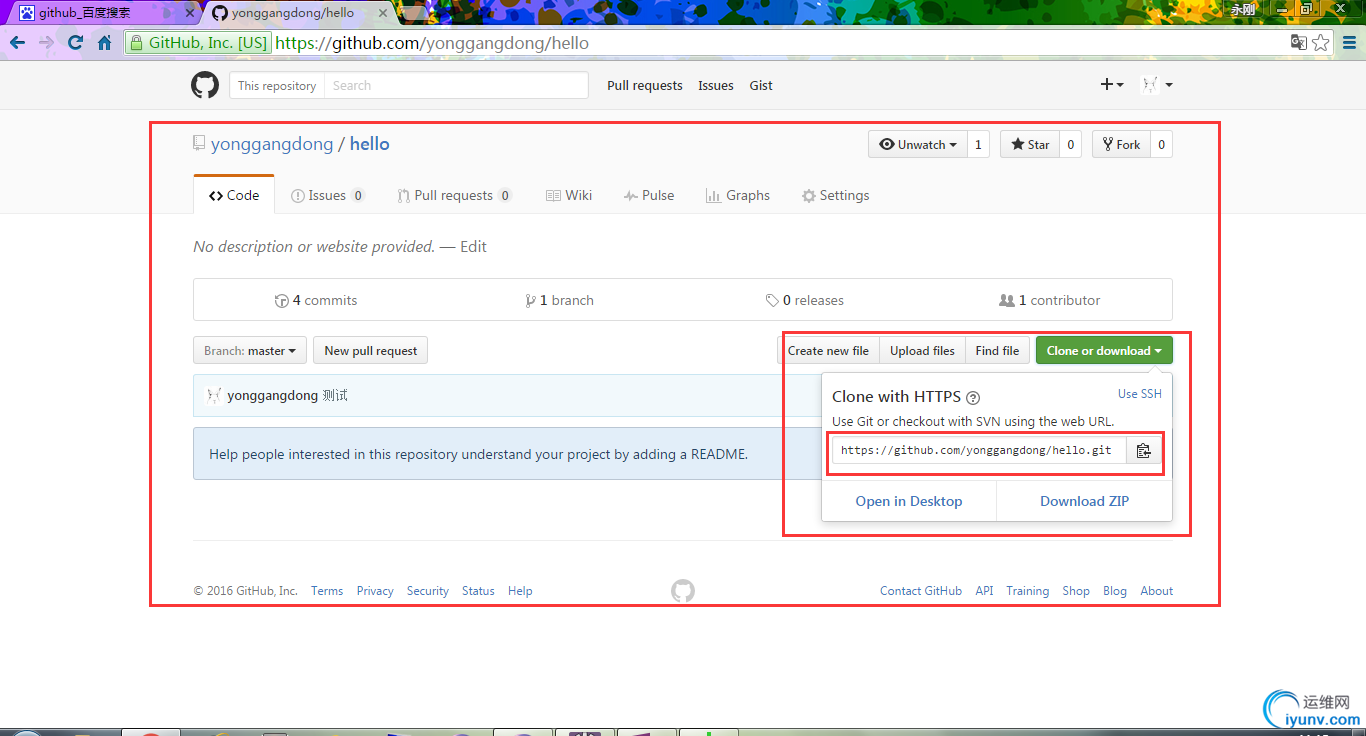The image size is (1366, 736).
Task: Click Find file button
Action: (x=997, y=351)
